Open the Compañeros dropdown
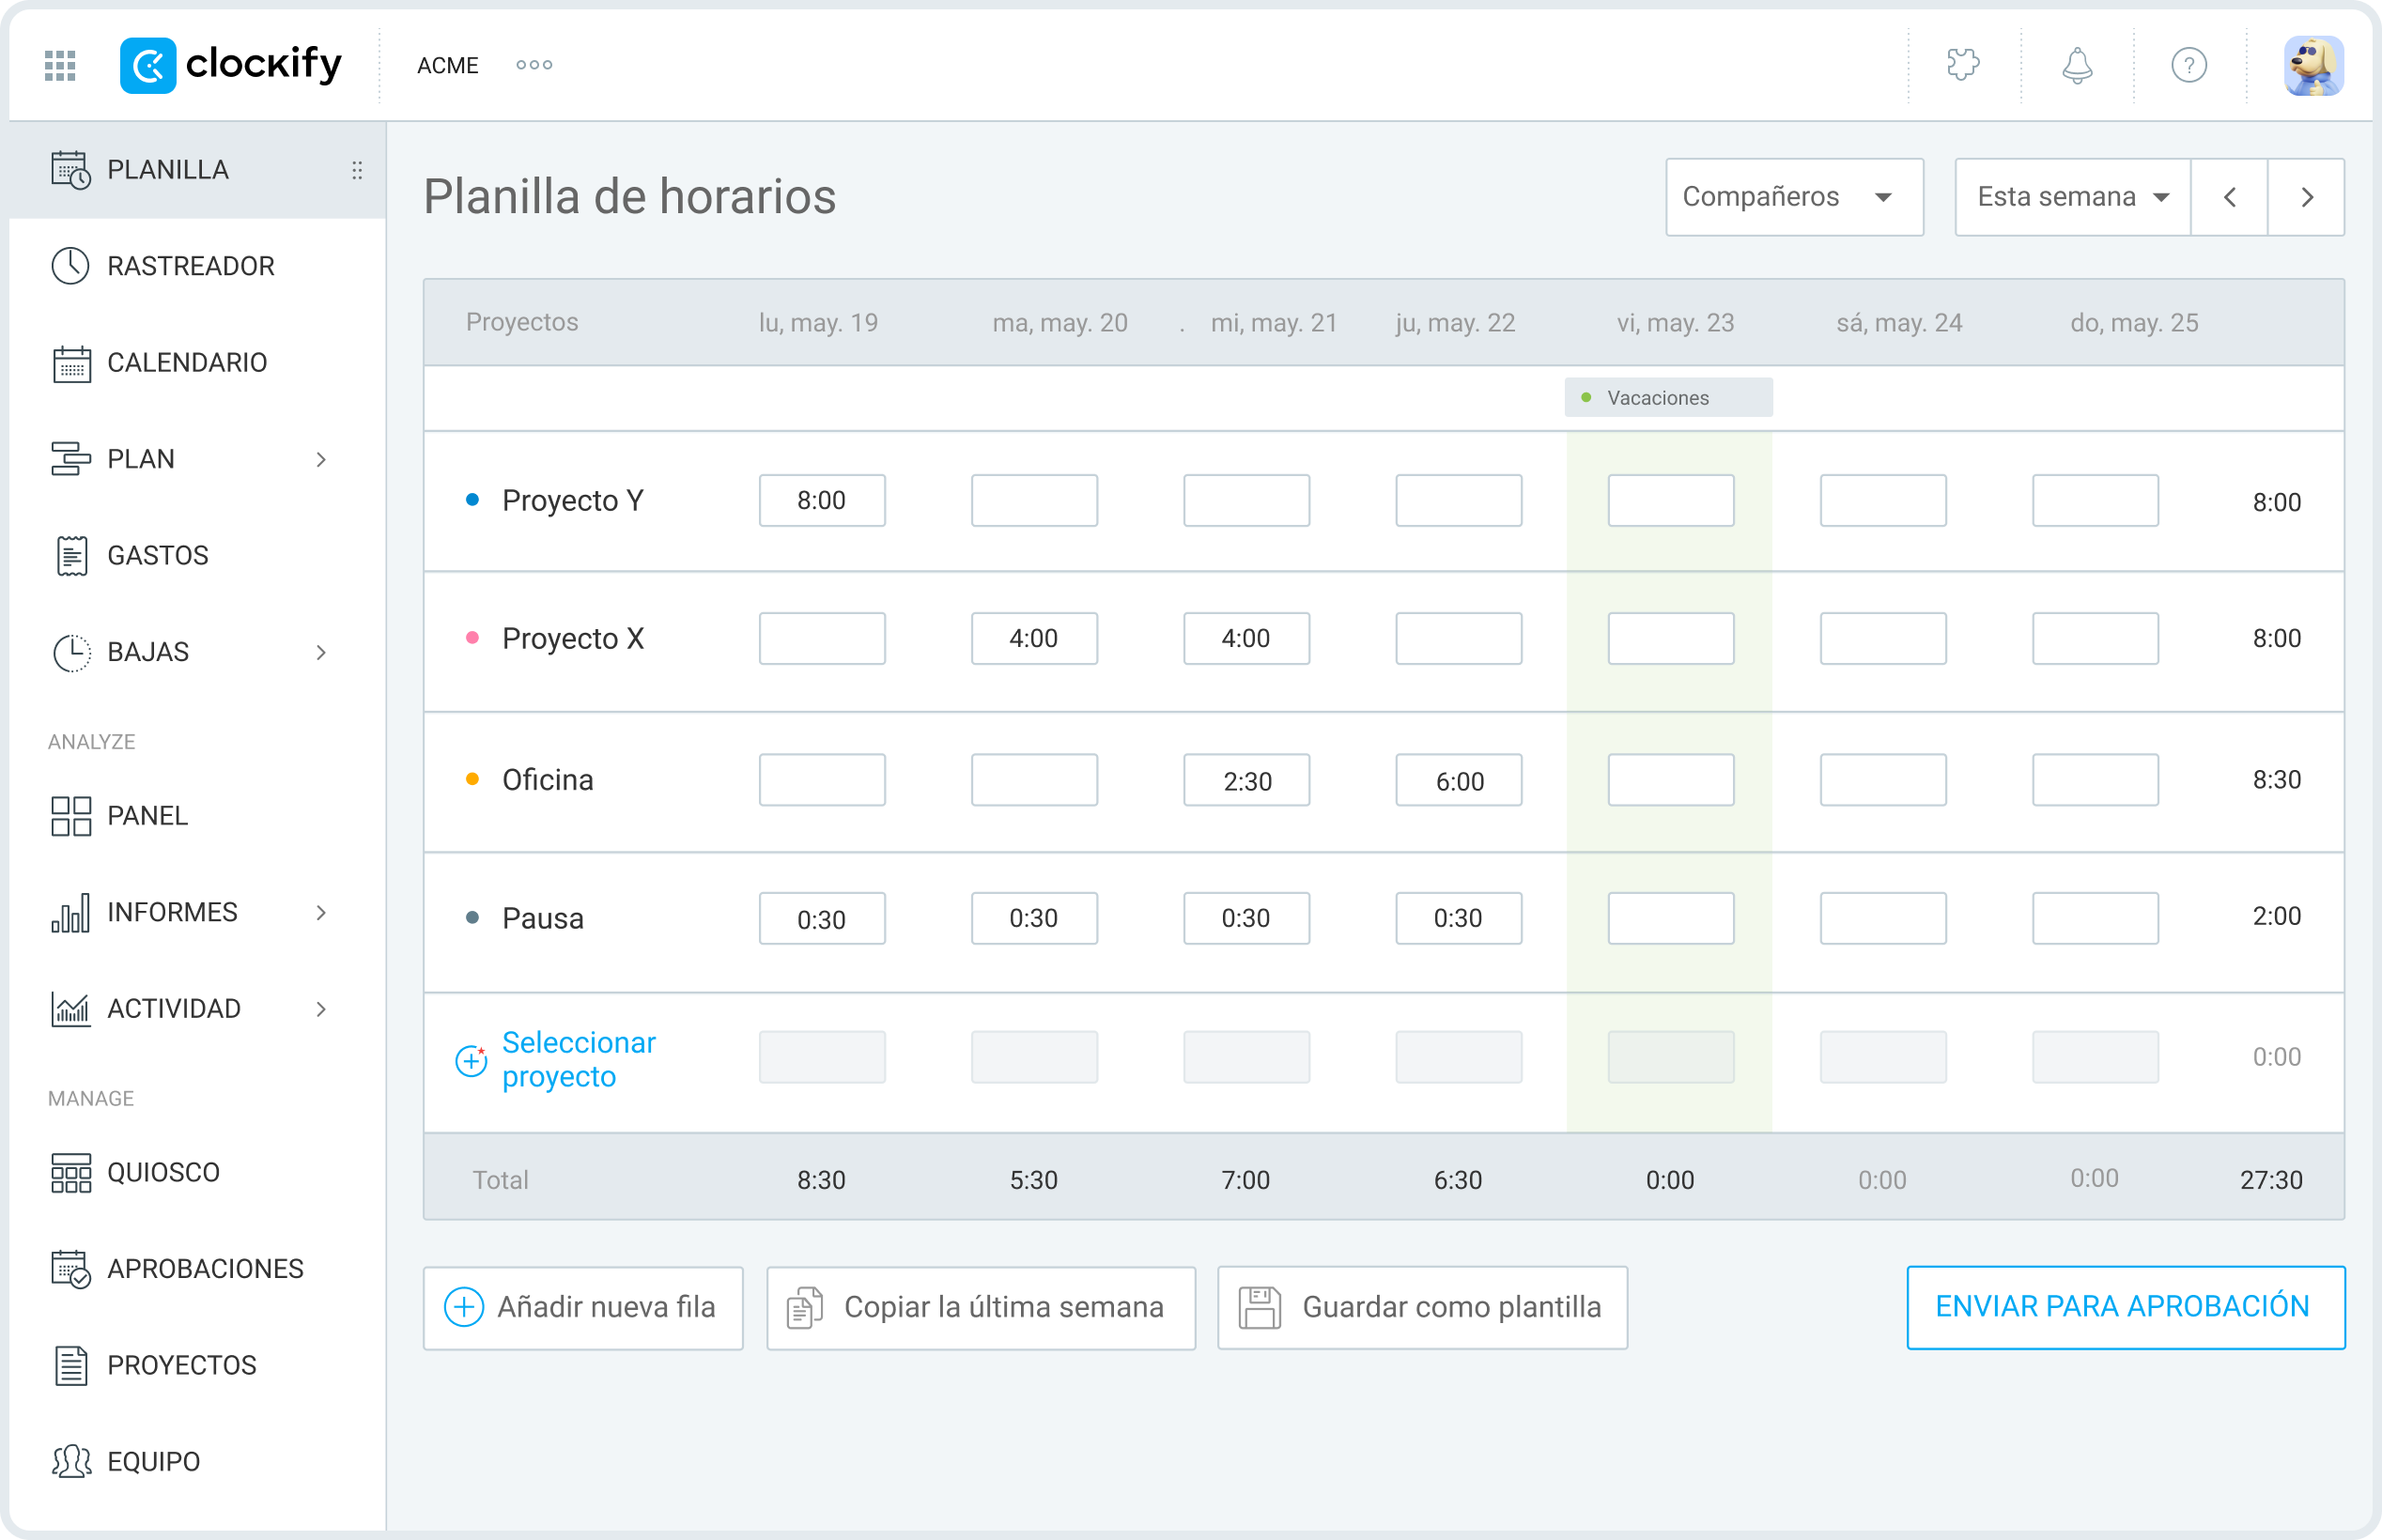Image resolution: width=2382 pixels, height=1540 pixels. coord(1794,196)
